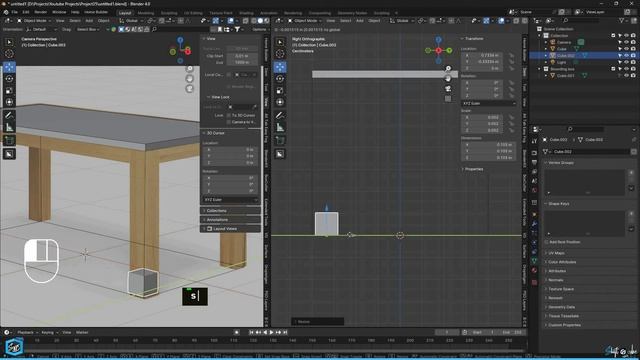
Task: Switch to the Shading workspace tab
Action: pos(246,13)
